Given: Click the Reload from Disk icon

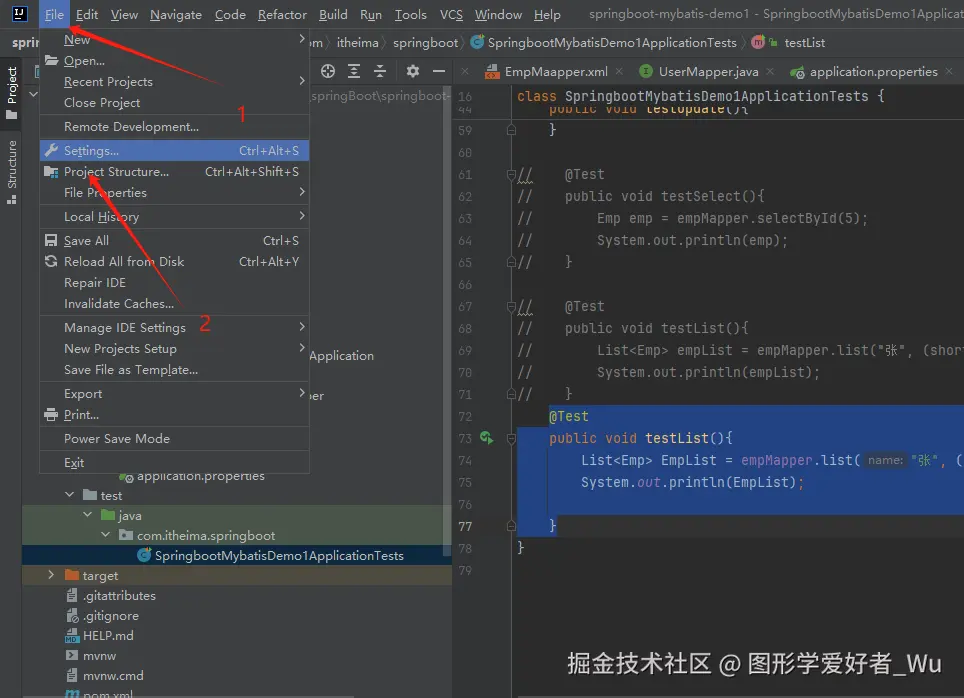Looking at the screenshot, I should pos(51,261).
